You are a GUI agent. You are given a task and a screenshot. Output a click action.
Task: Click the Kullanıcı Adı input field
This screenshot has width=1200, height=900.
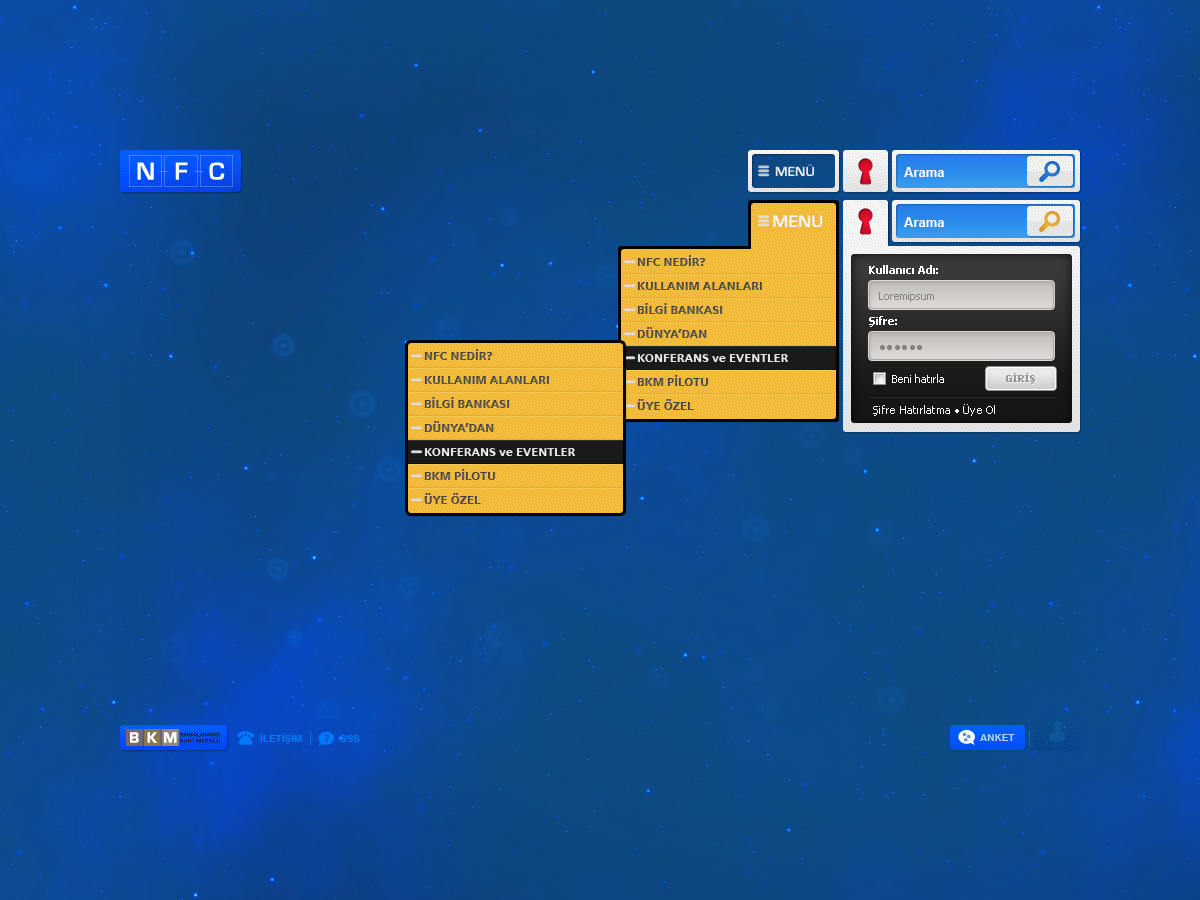(x=961, y=296)
